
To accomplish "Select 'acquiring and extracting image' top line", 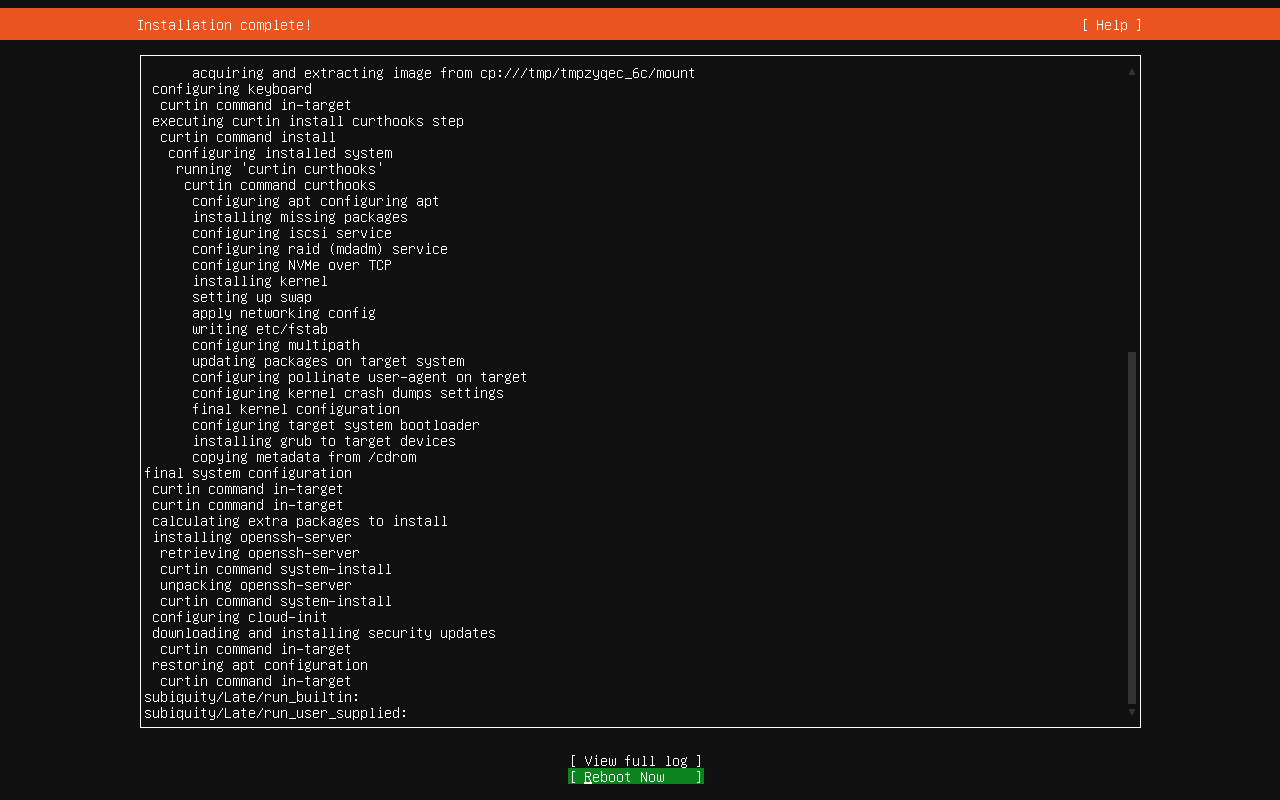I will point(444,73).
